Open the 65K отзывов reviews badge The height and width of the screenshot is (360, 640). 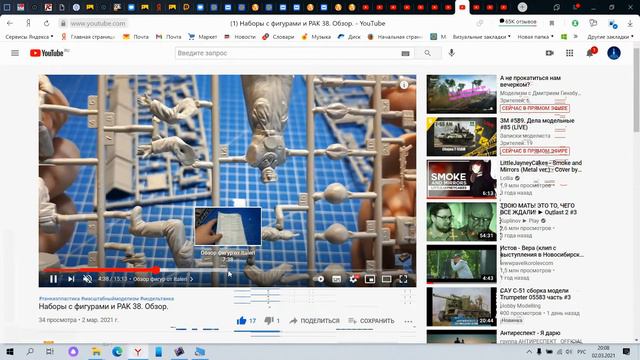tap(518, 22)
